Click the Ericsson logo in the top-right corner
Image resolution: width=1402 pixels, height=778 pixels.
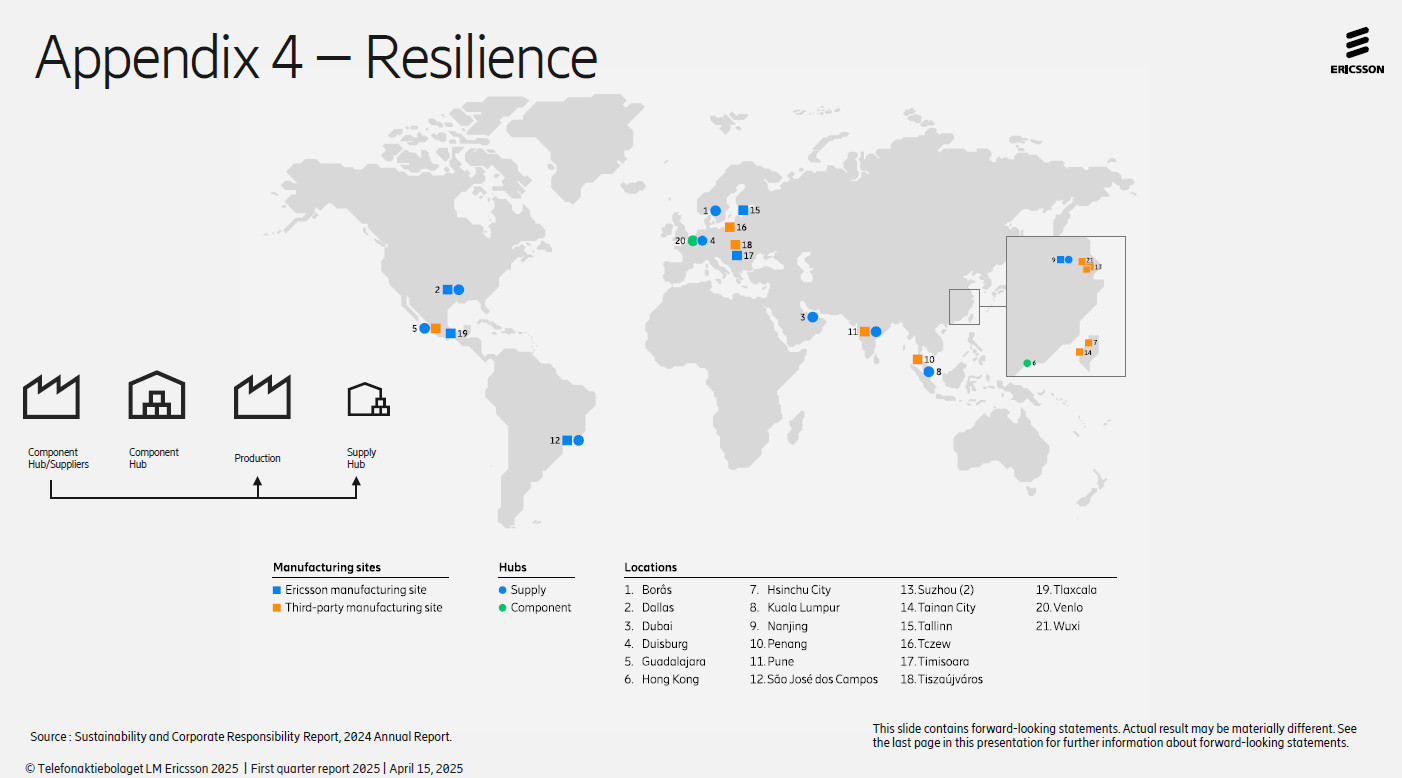tap(1357, 51)
